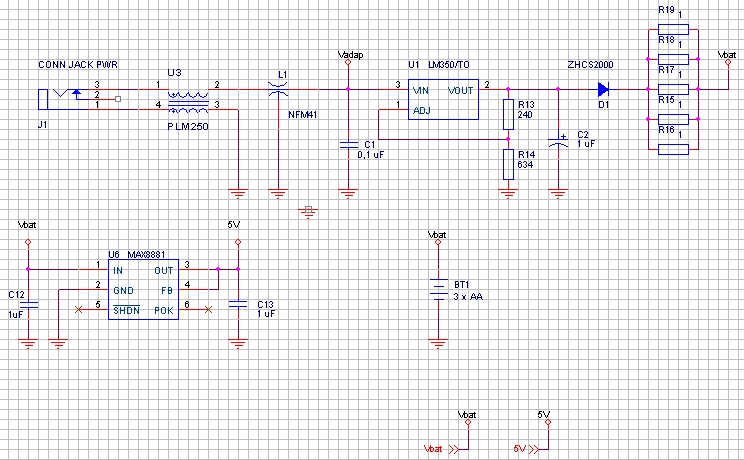Select the C13 1 uF capacitor

coord(238,304)
